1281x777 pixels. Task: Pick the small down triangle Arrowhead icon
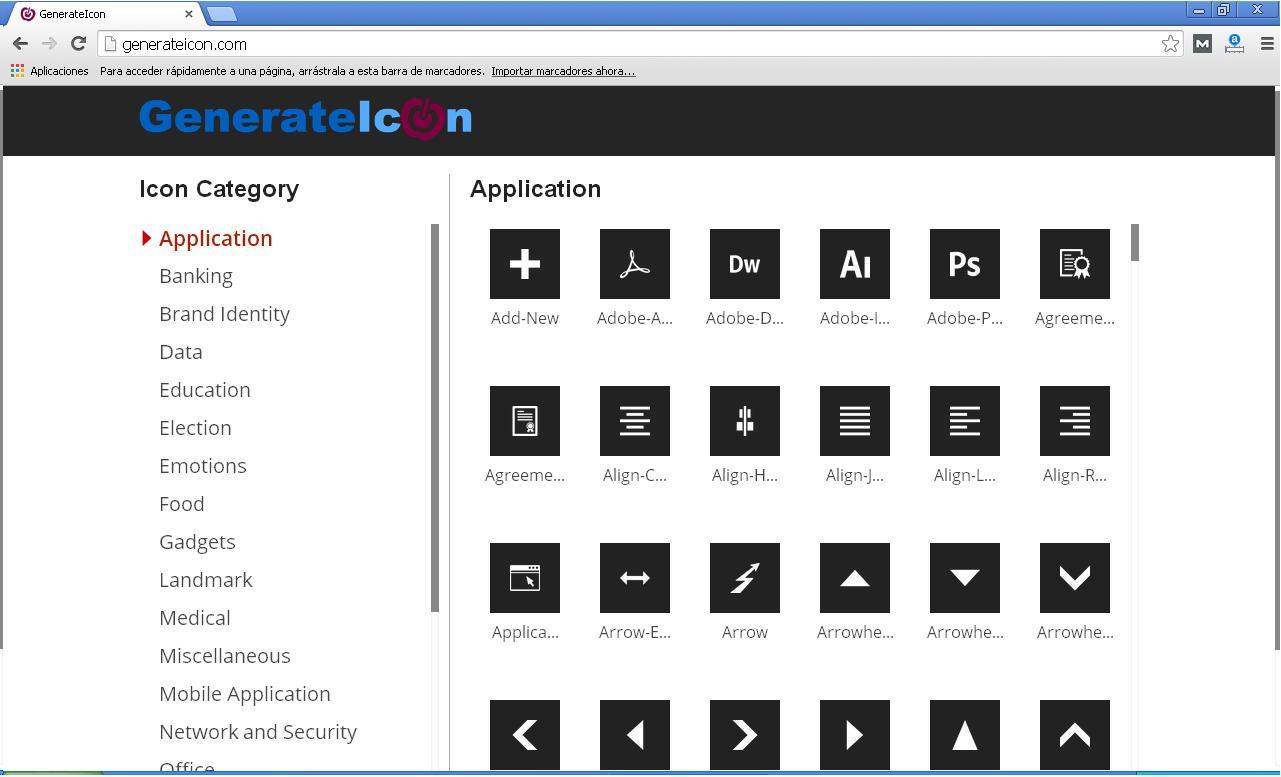pyautogui.click(x=965, y=578)
